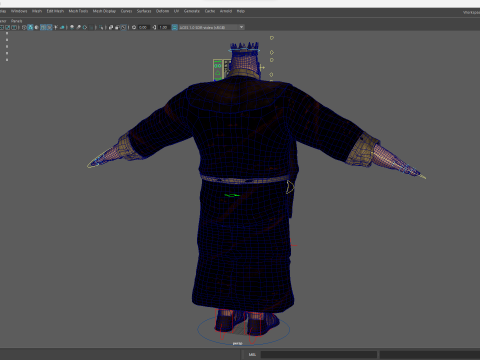
Task: Toggle X-Ray Active Components icon
Action: (117, 27)
